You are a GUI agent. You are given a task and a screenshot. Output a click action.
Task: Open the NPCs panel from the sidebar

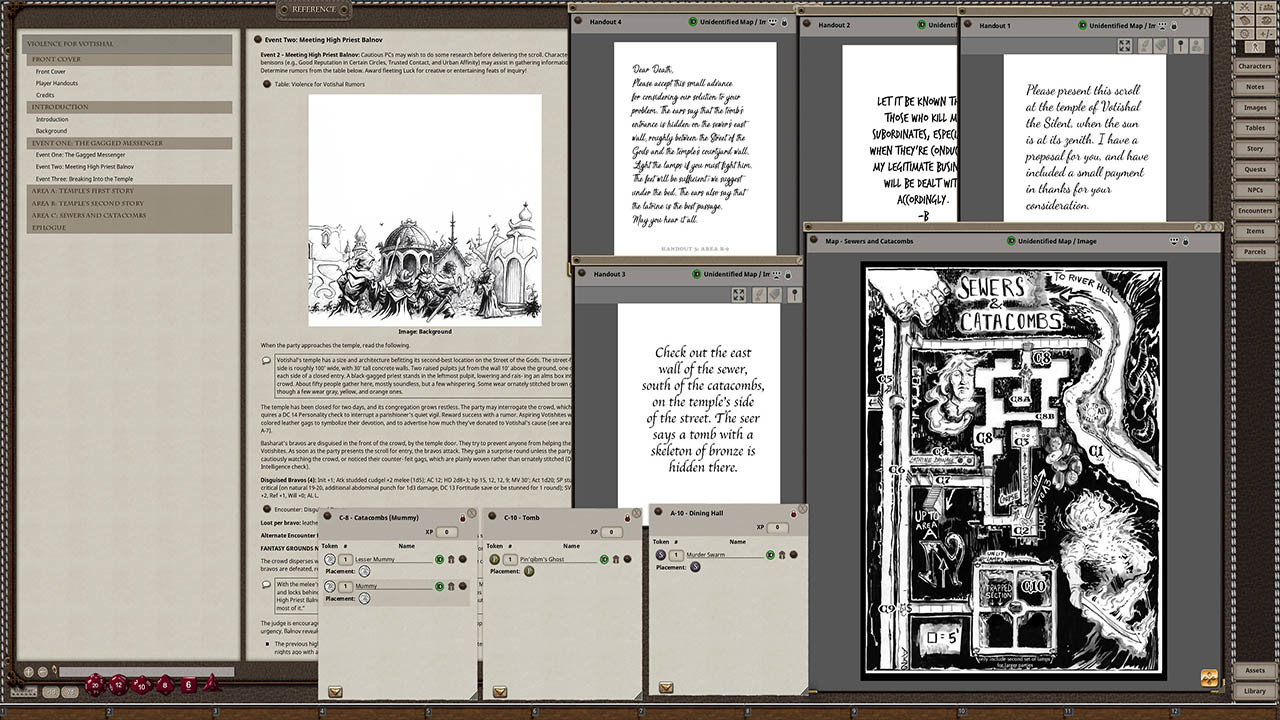(1258, 189)
